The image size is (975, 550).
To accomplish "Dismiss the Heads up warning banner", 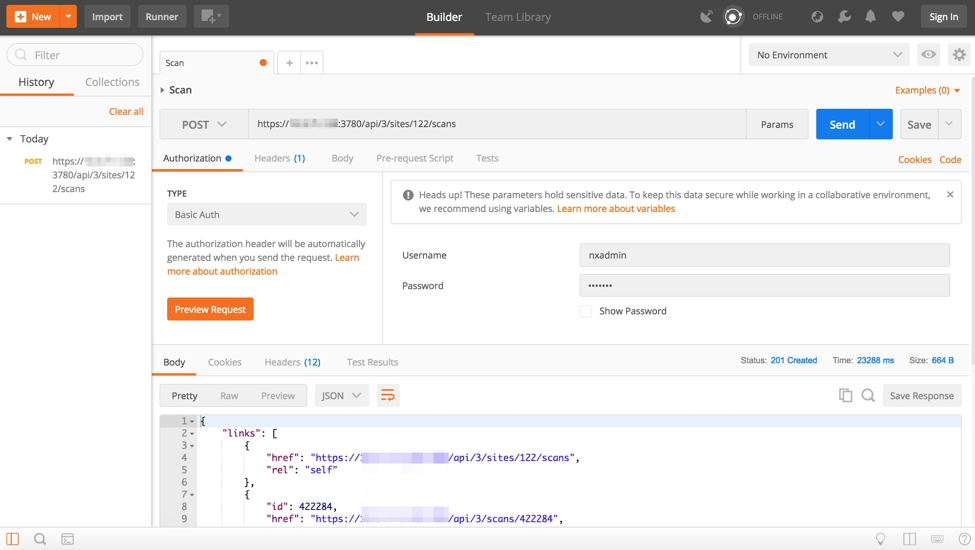I will (950, 195).
